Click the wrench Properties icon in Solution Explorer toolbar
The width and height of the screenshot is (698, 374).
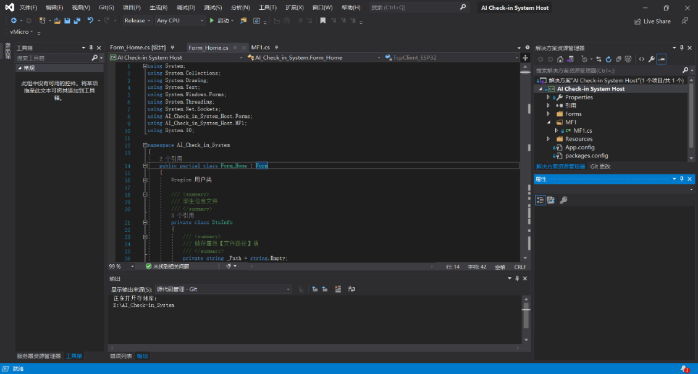(x=651, y=59)
